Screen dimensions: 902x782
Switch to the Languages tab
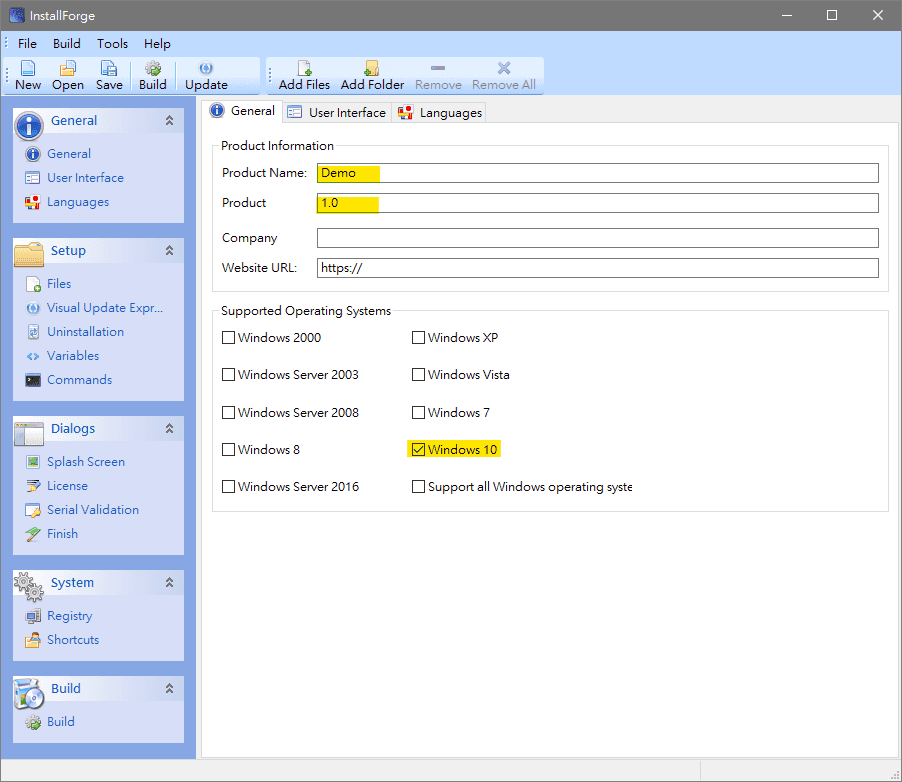pyautogui.click(x=439, y=113)
